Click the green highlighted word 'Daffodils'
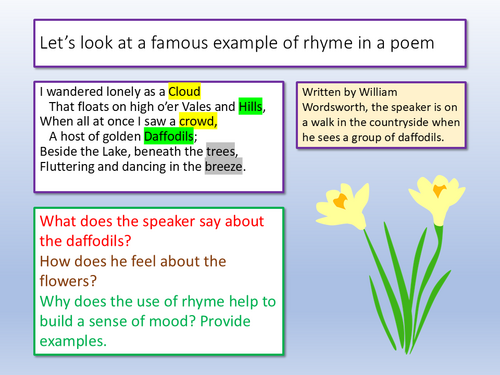 [169, 136]
